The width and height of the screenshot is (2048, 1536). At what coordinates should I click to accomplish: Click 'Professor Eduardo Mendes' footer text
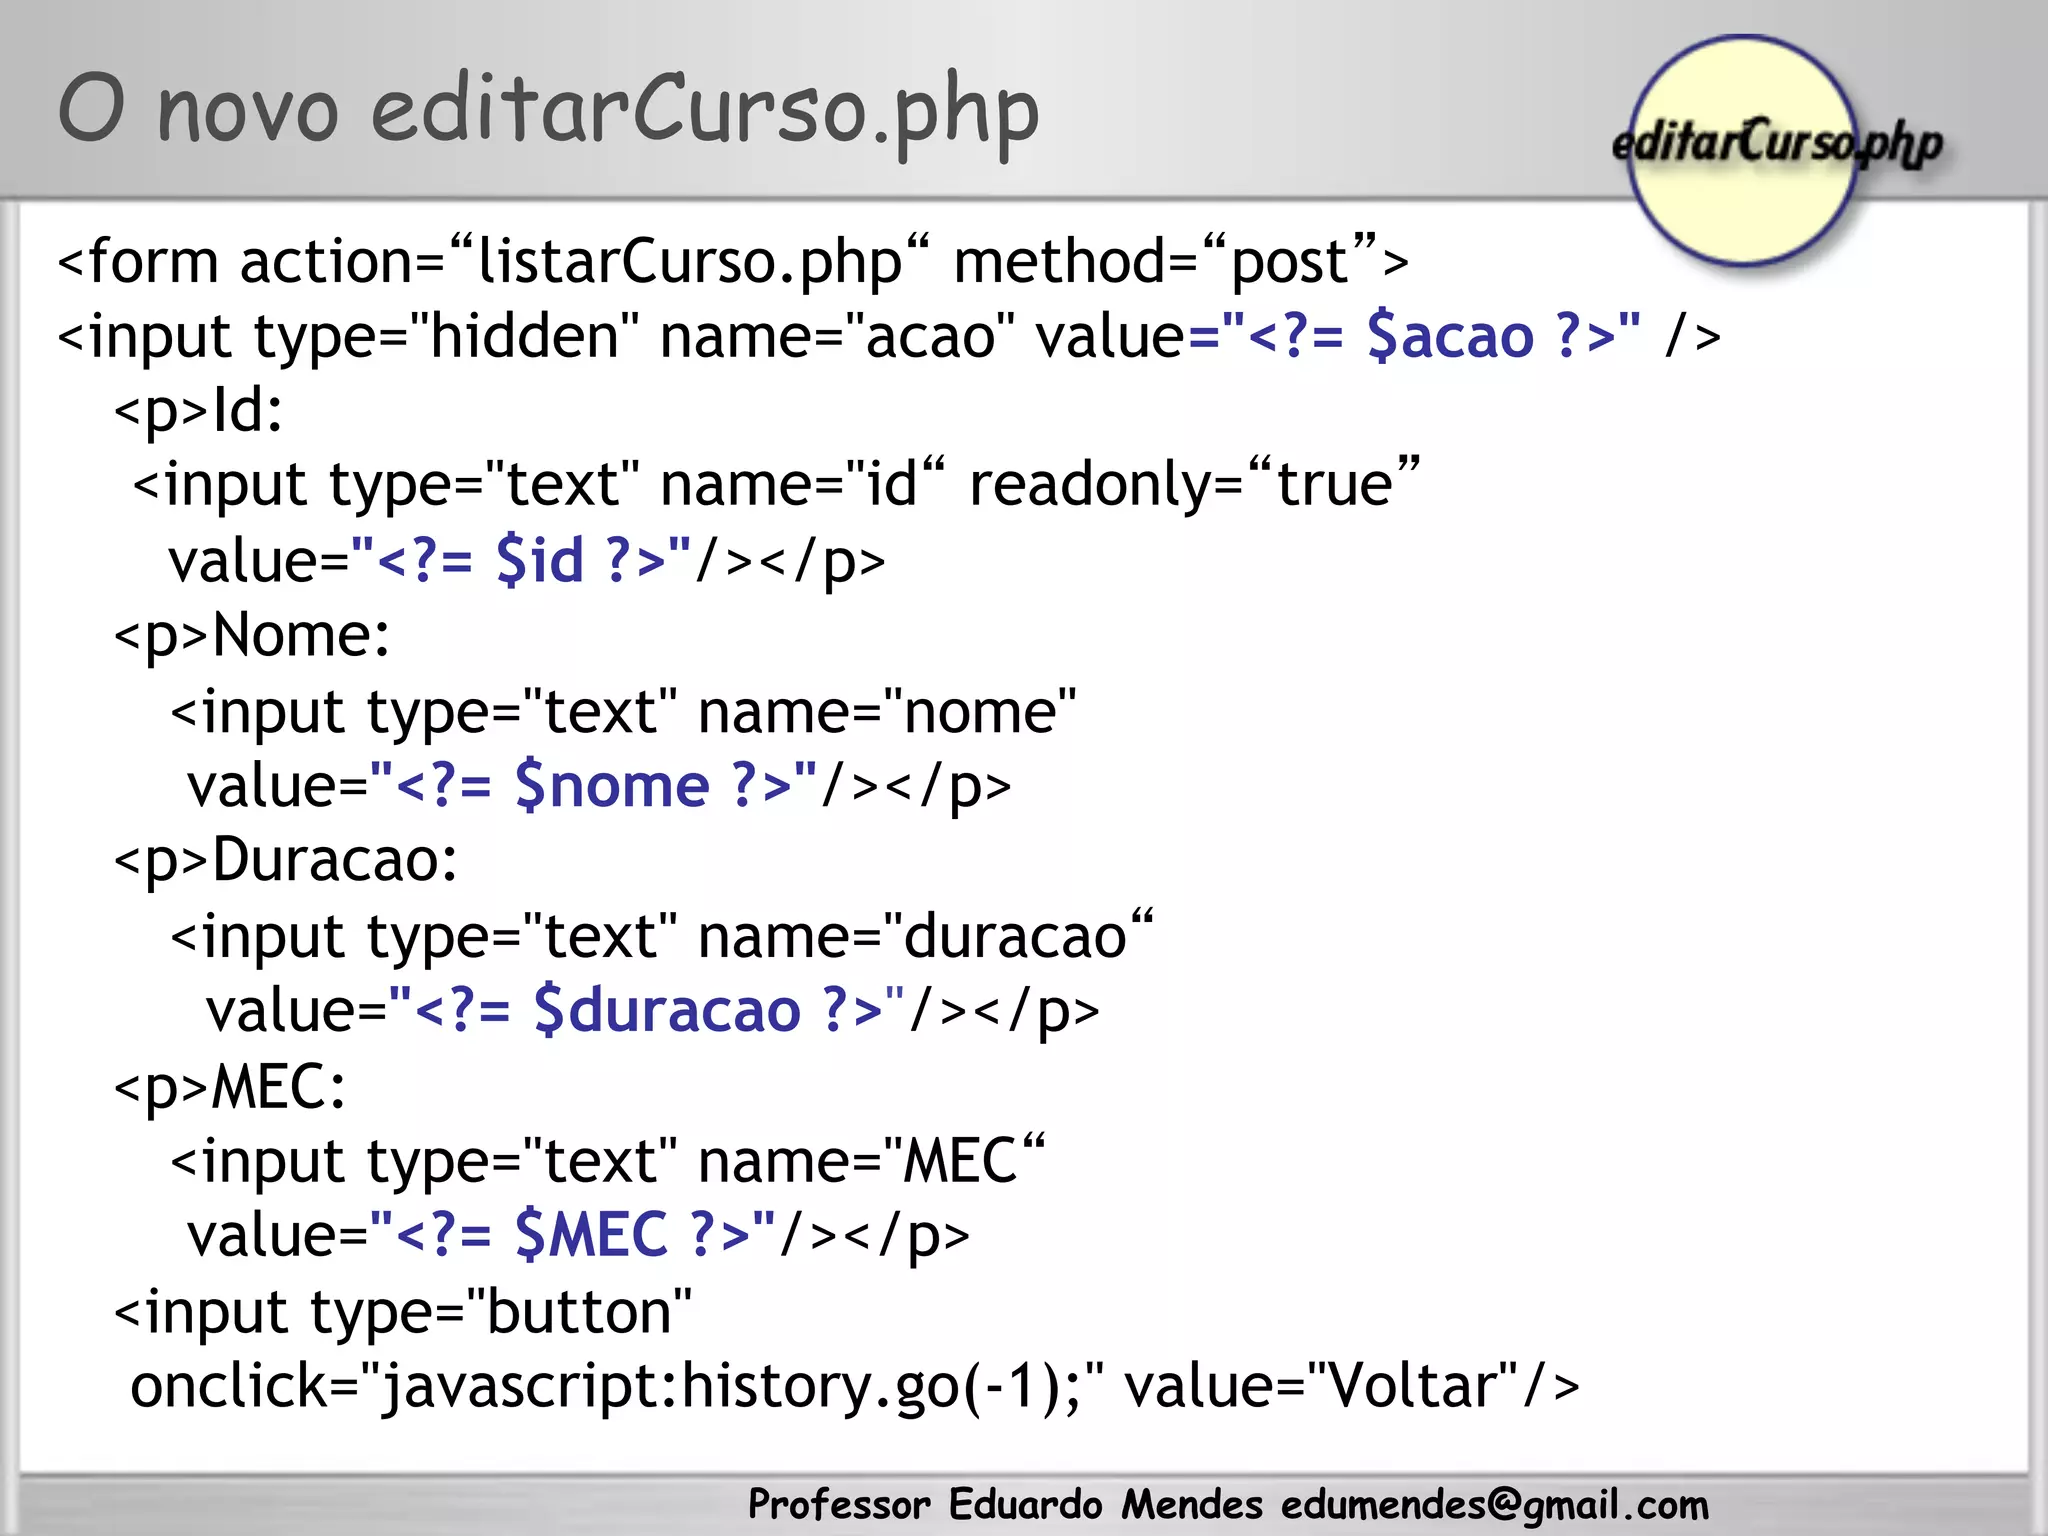(1005, 1505)
